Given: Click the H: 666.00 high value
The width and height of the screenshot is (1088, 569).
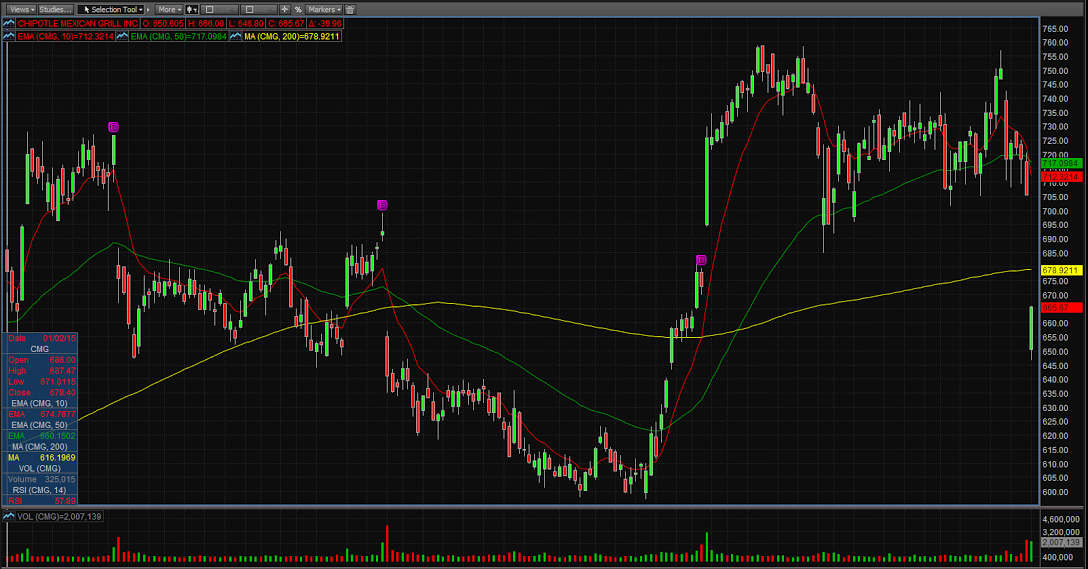Looking at the screenshot, I should (206, 23).
